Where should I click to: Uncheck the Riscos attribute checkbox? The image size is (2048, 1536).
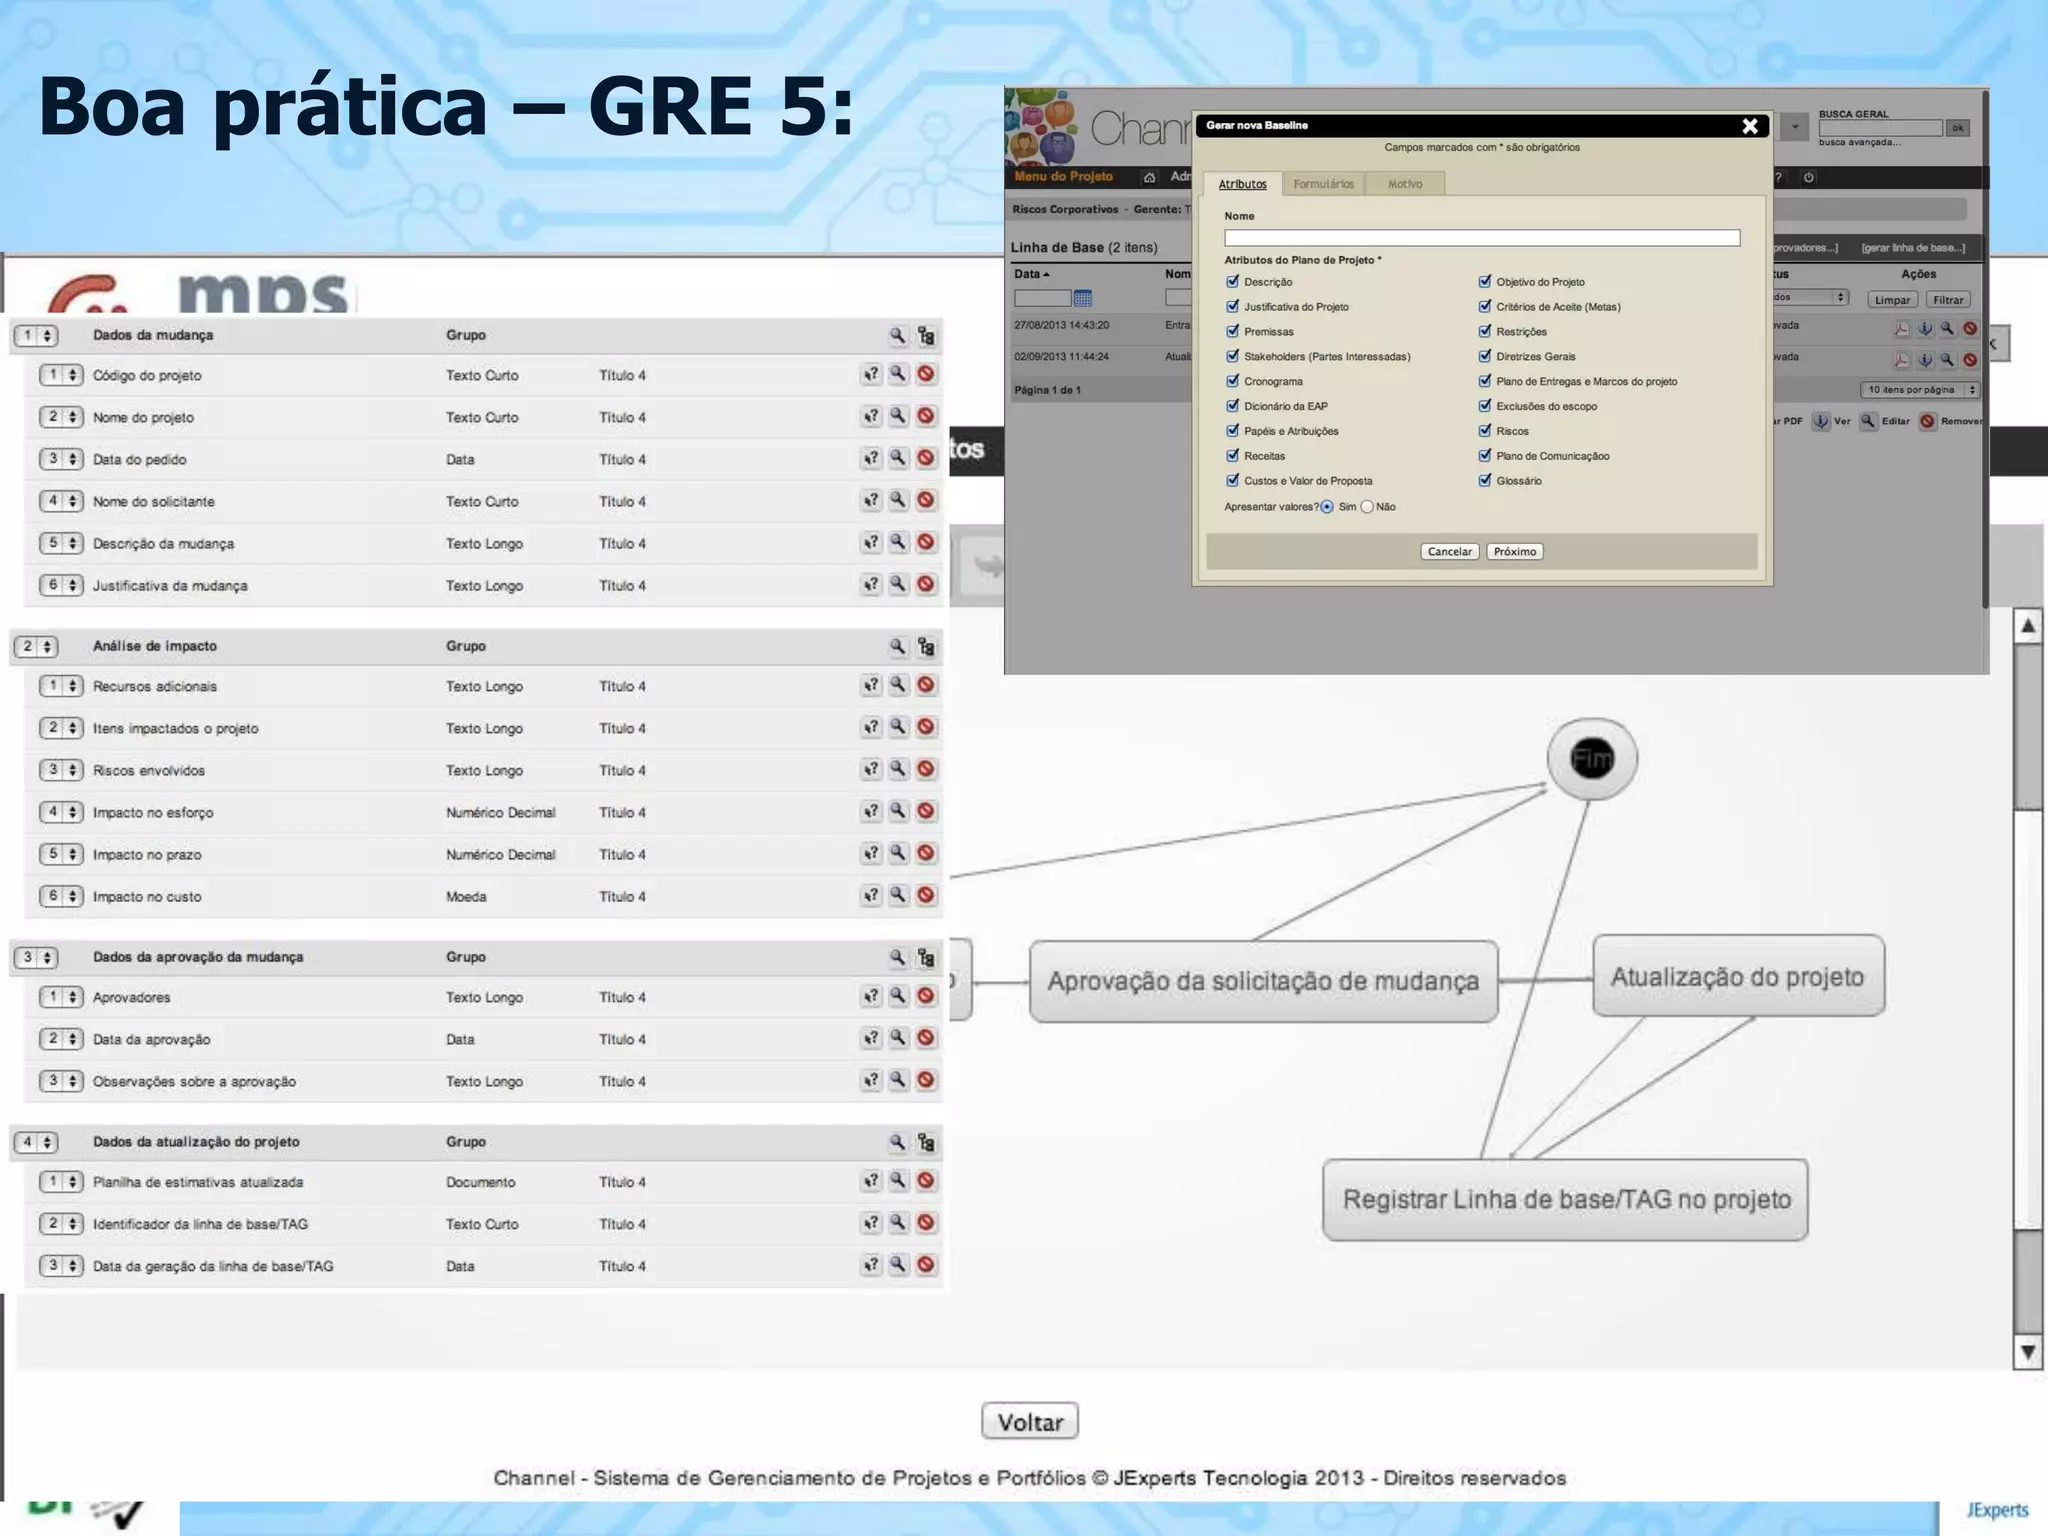tap(1485, 431)
